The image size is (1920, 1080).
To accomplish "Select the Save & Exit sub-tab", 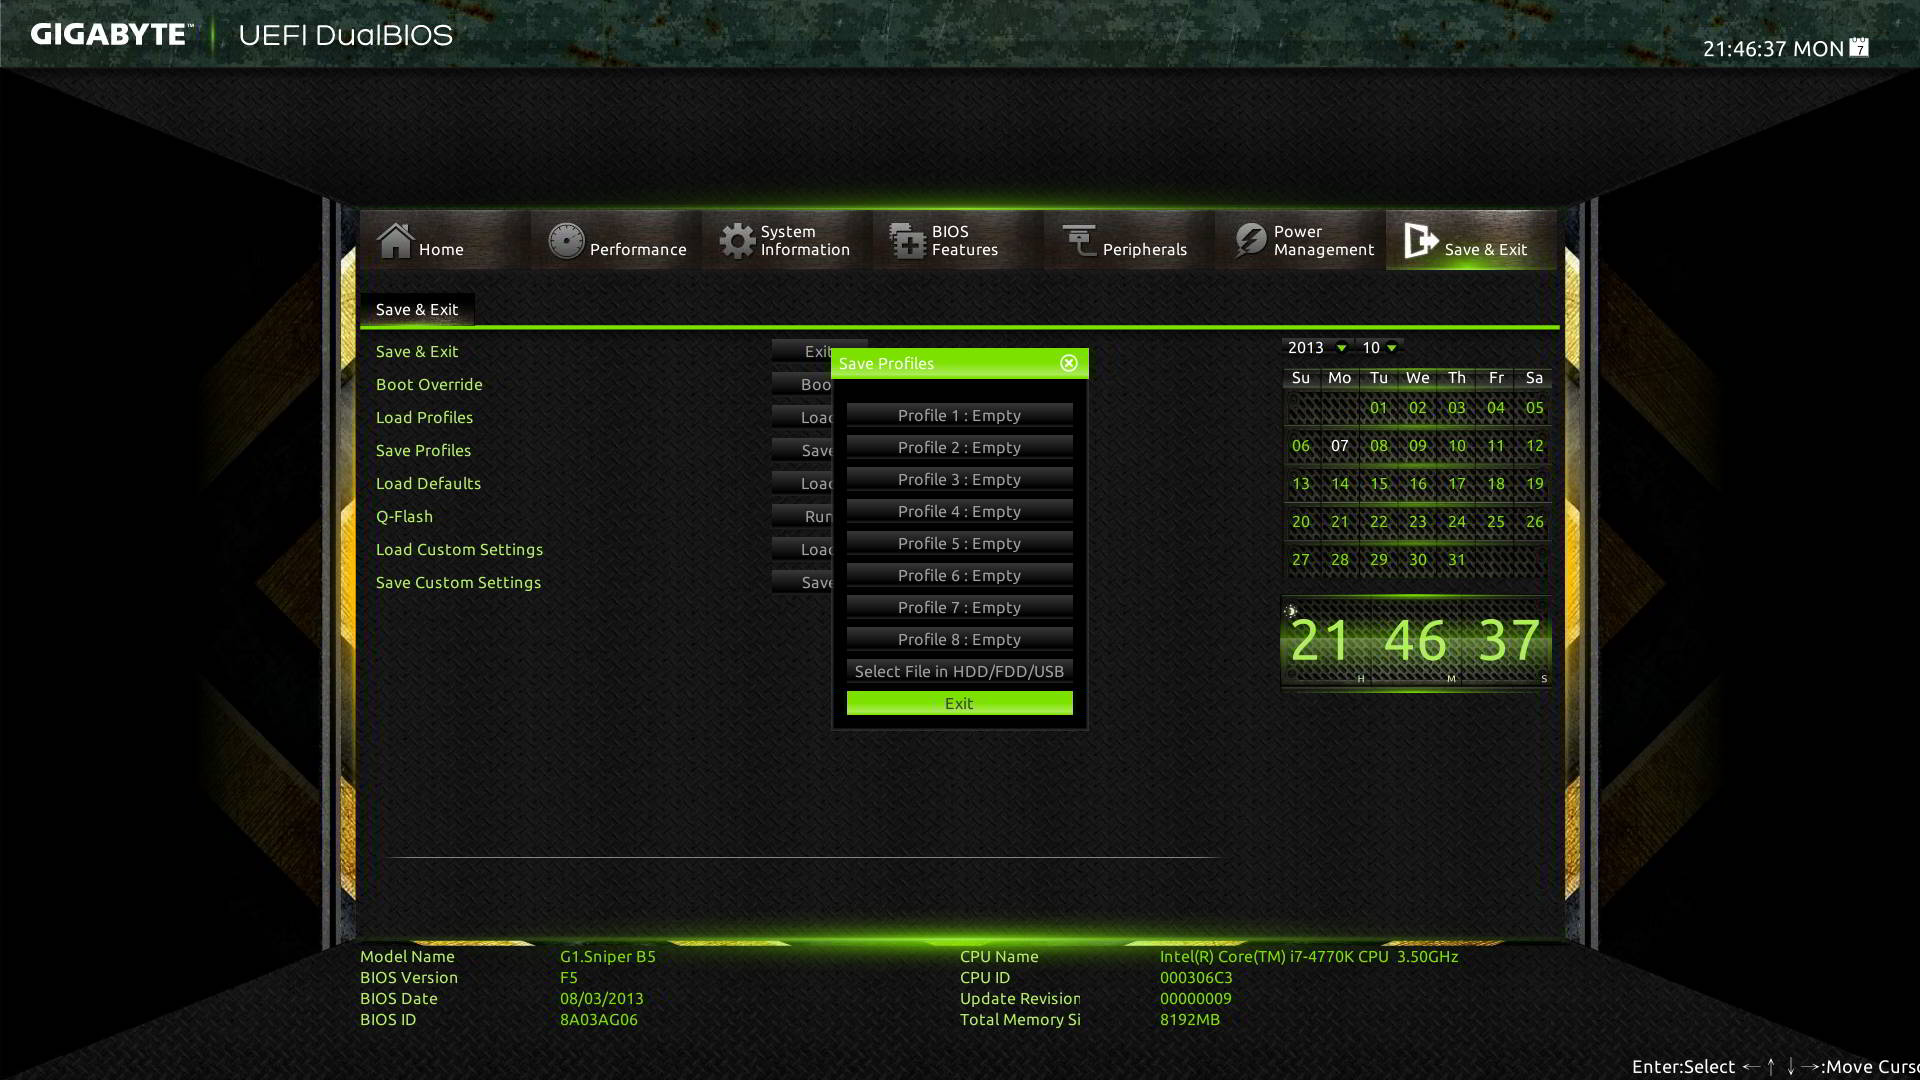I will [x=417, y=309].
